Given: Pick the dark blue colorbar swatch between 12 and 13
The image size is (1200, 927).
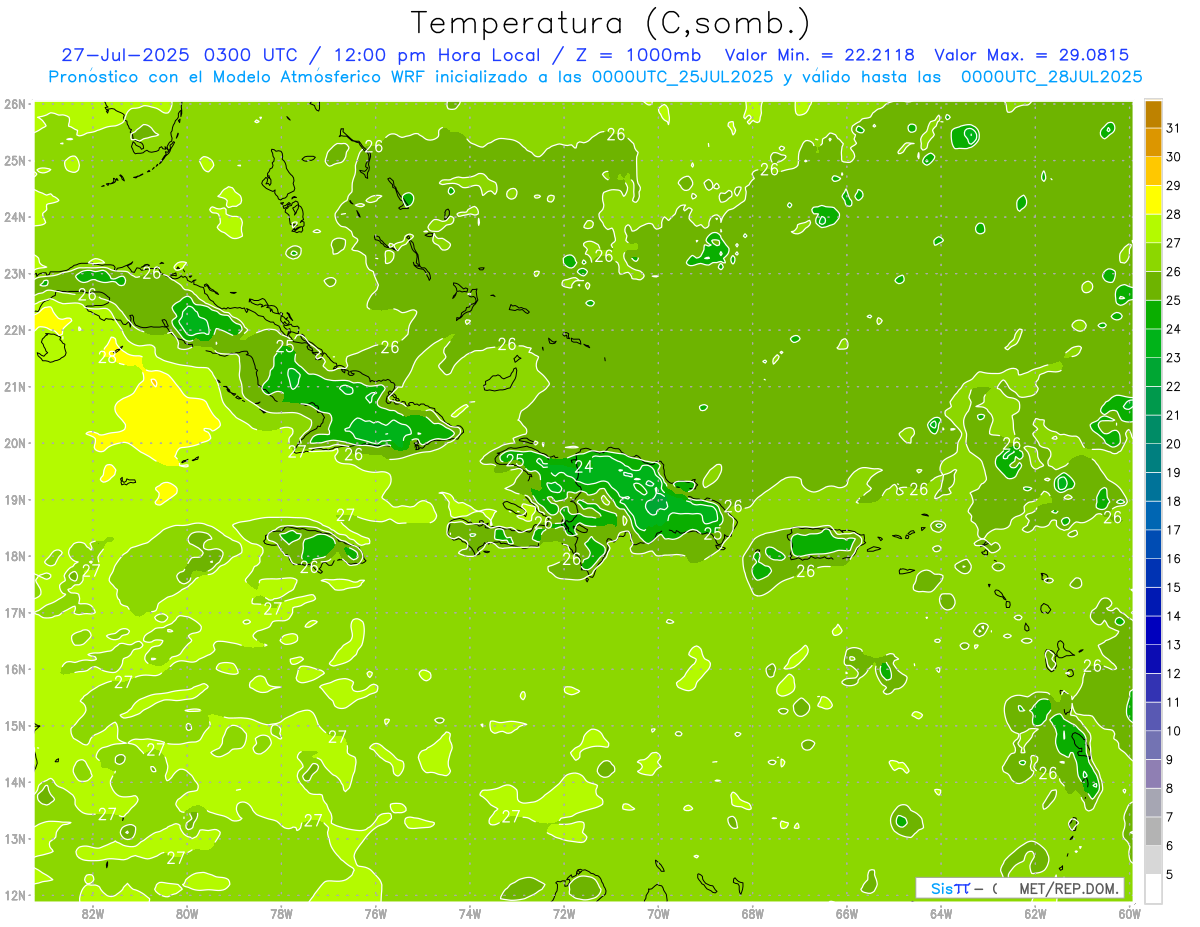Looking at the screenshot, I should pos(1153,659).
